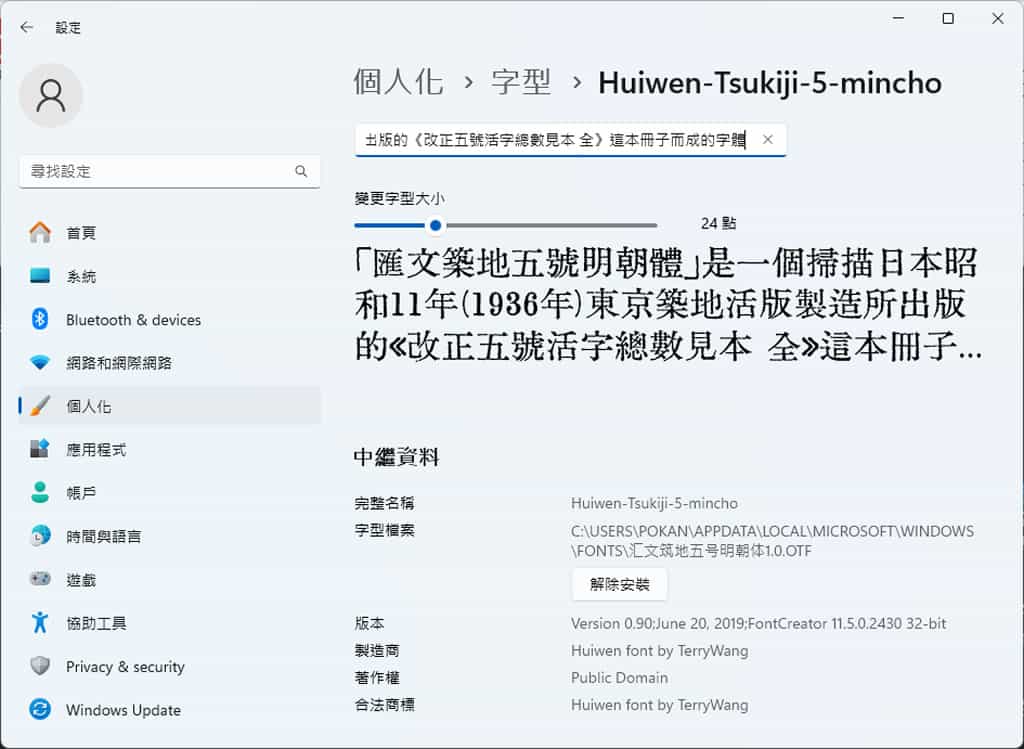Click the large font preview sample text

coord(668,304)
